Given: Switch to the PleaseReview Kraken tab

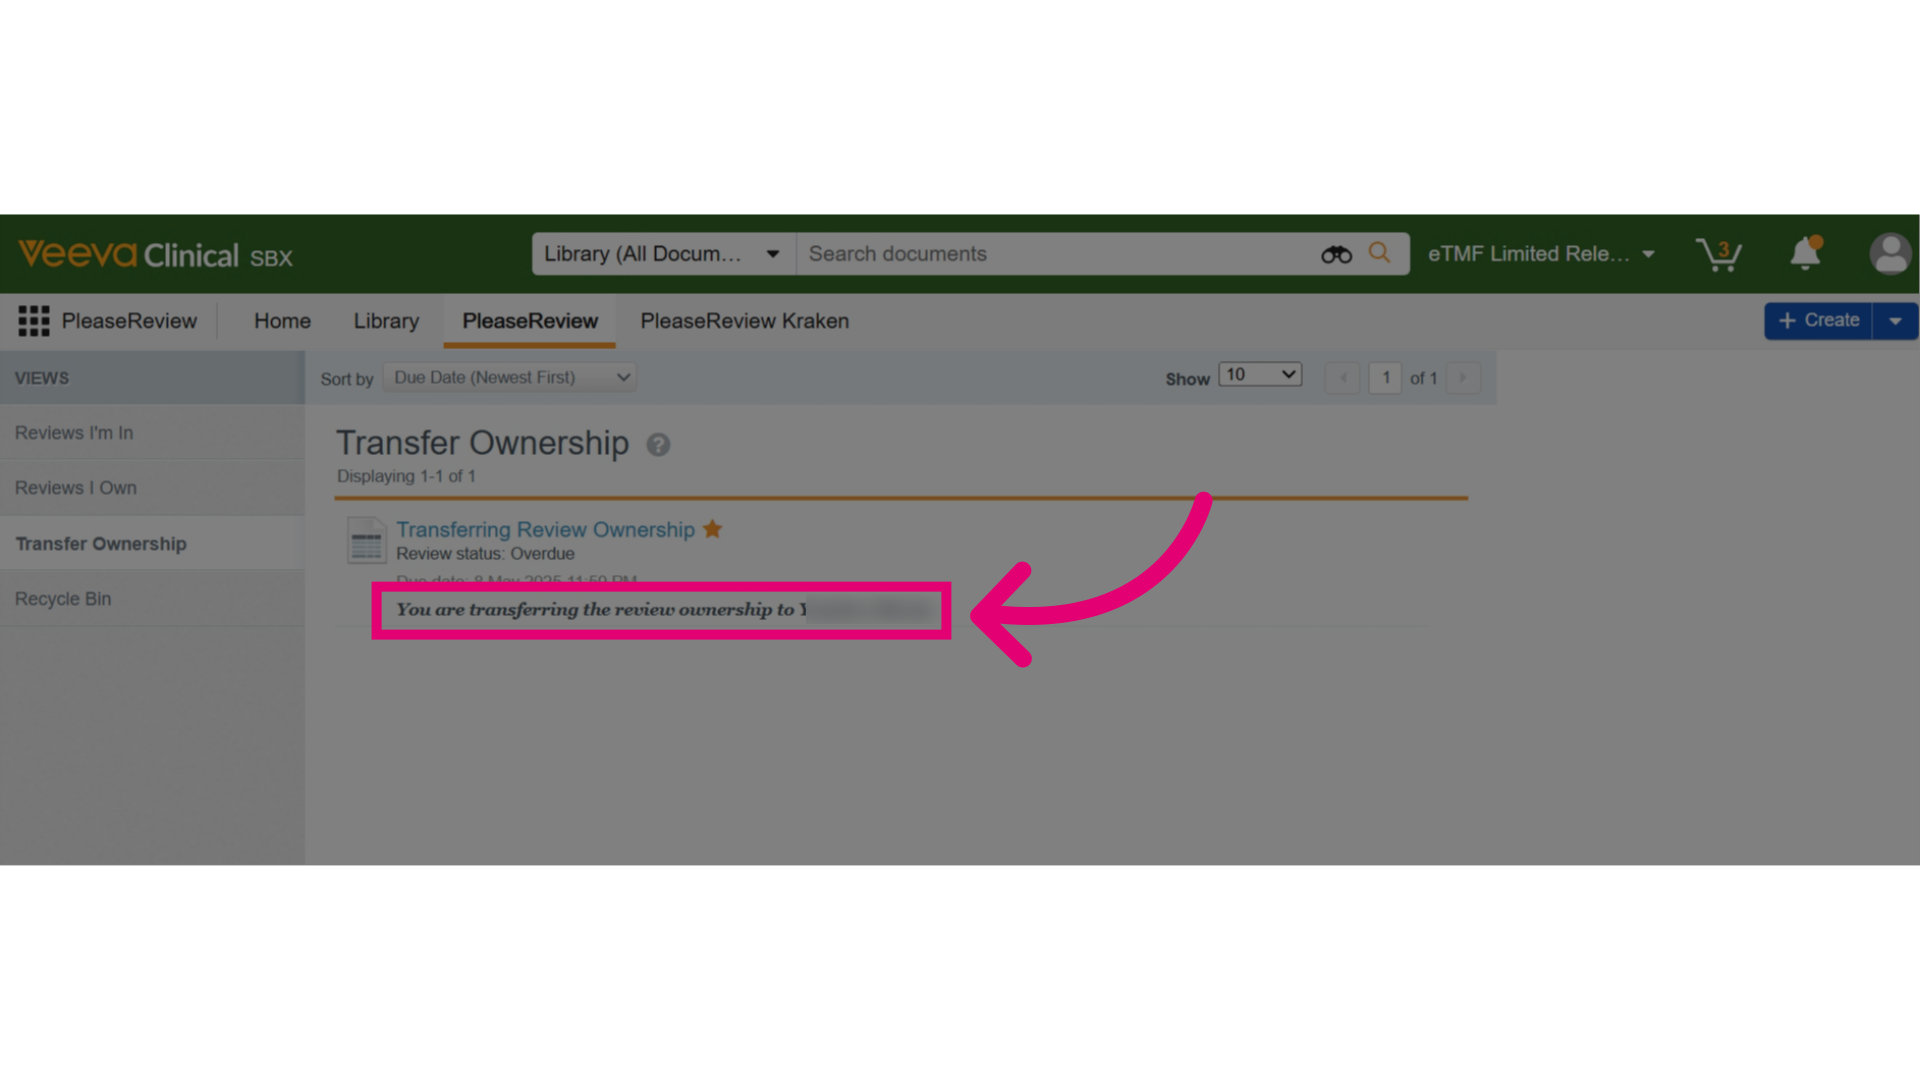Looking at the screenshot, I should [x=744, y=321].
